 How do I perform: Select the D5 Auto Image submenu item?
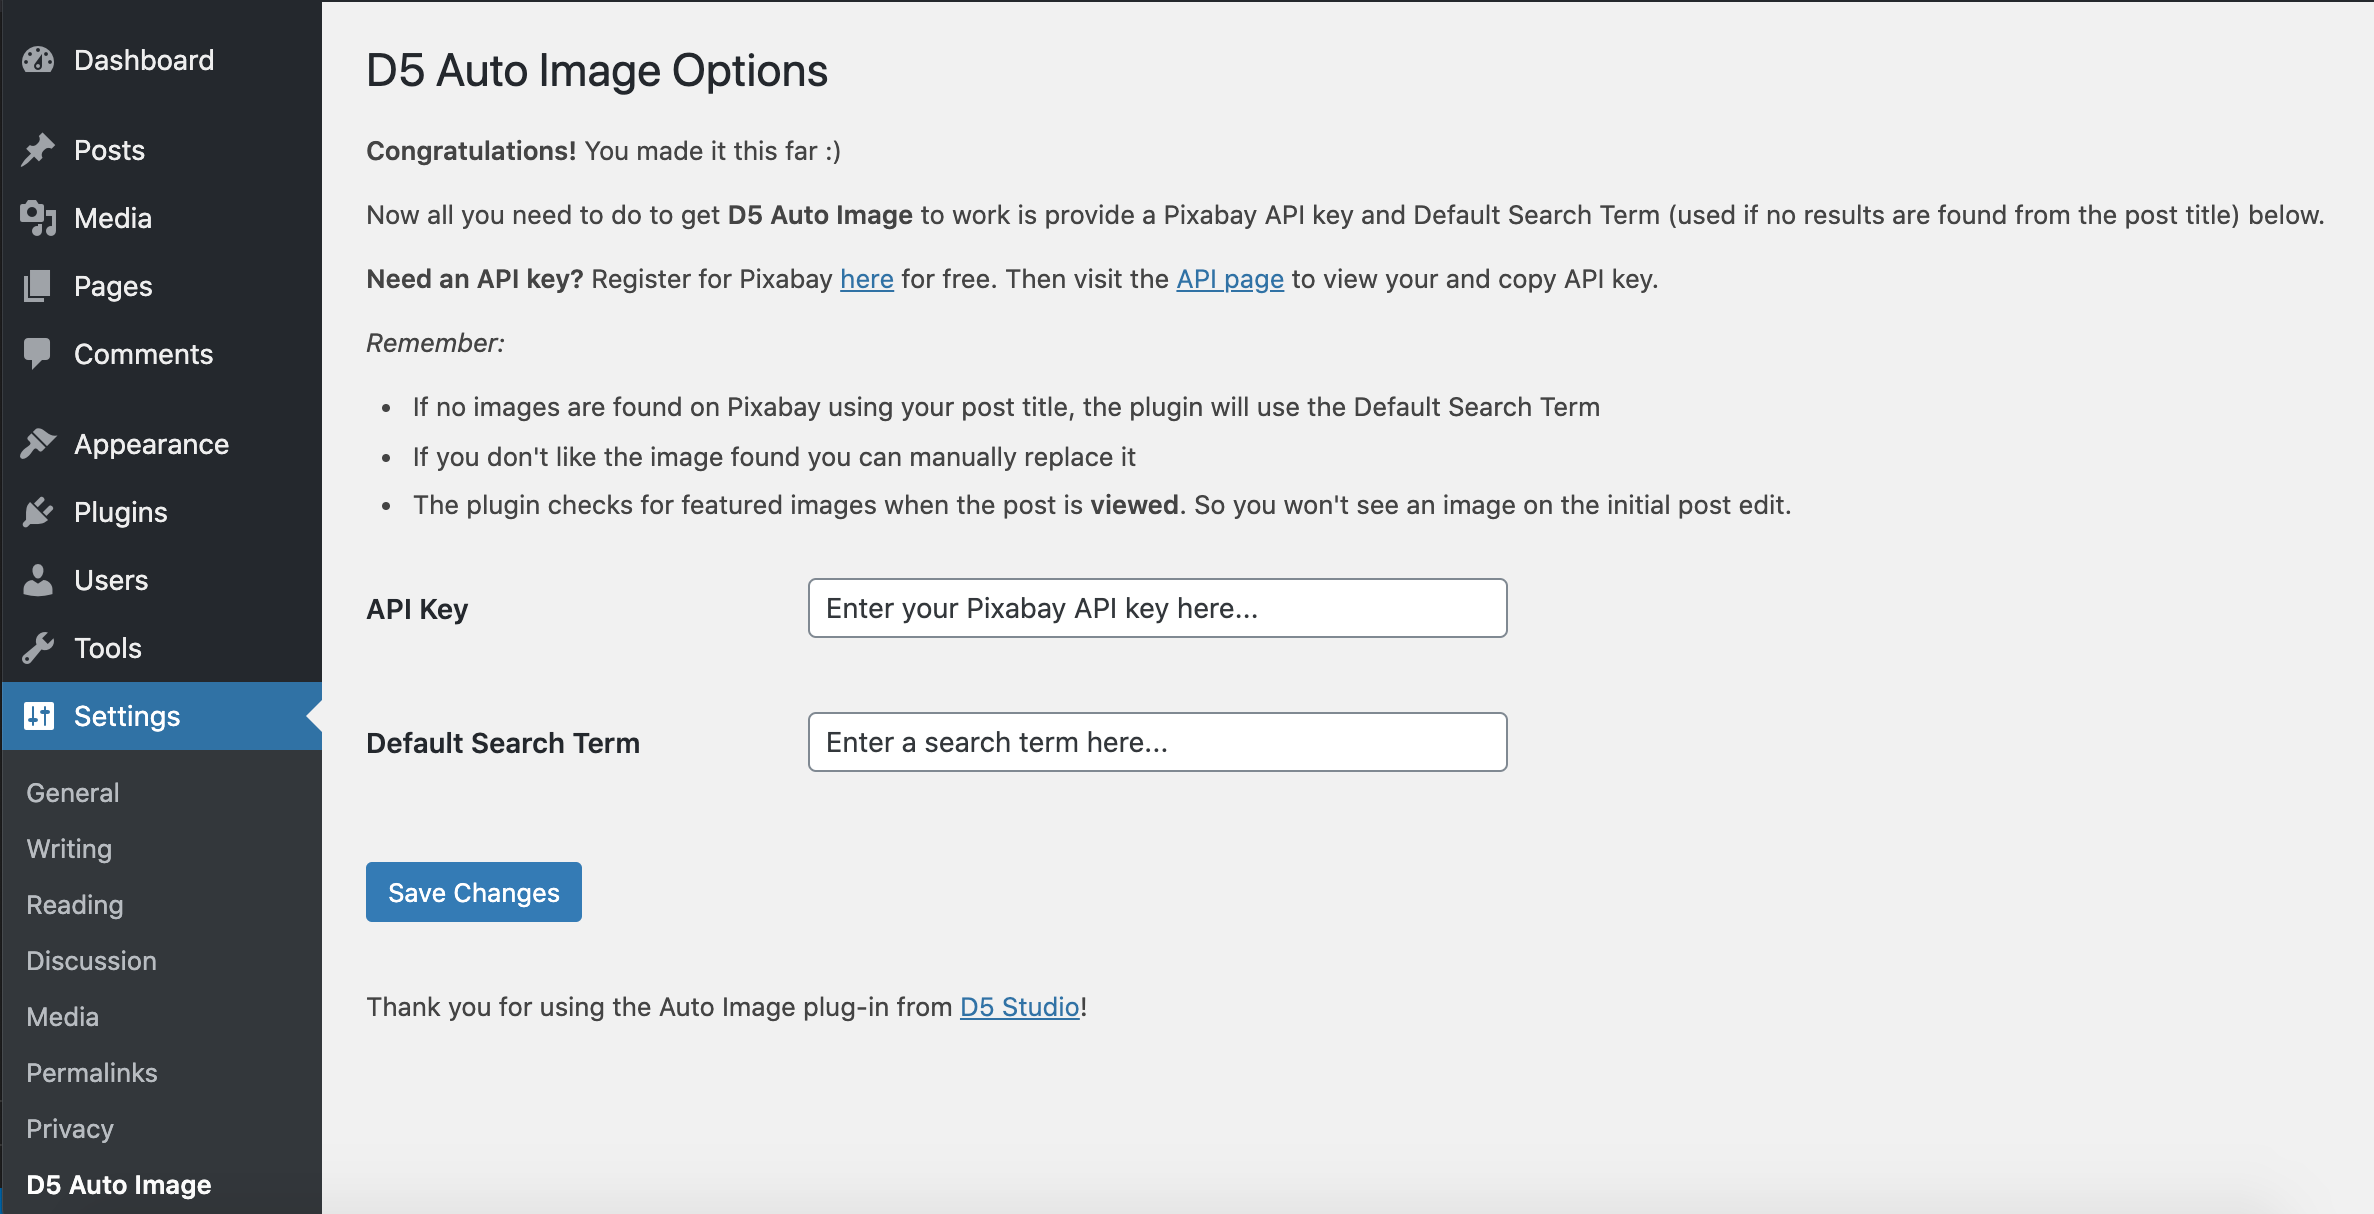(x=119, y=1184)
